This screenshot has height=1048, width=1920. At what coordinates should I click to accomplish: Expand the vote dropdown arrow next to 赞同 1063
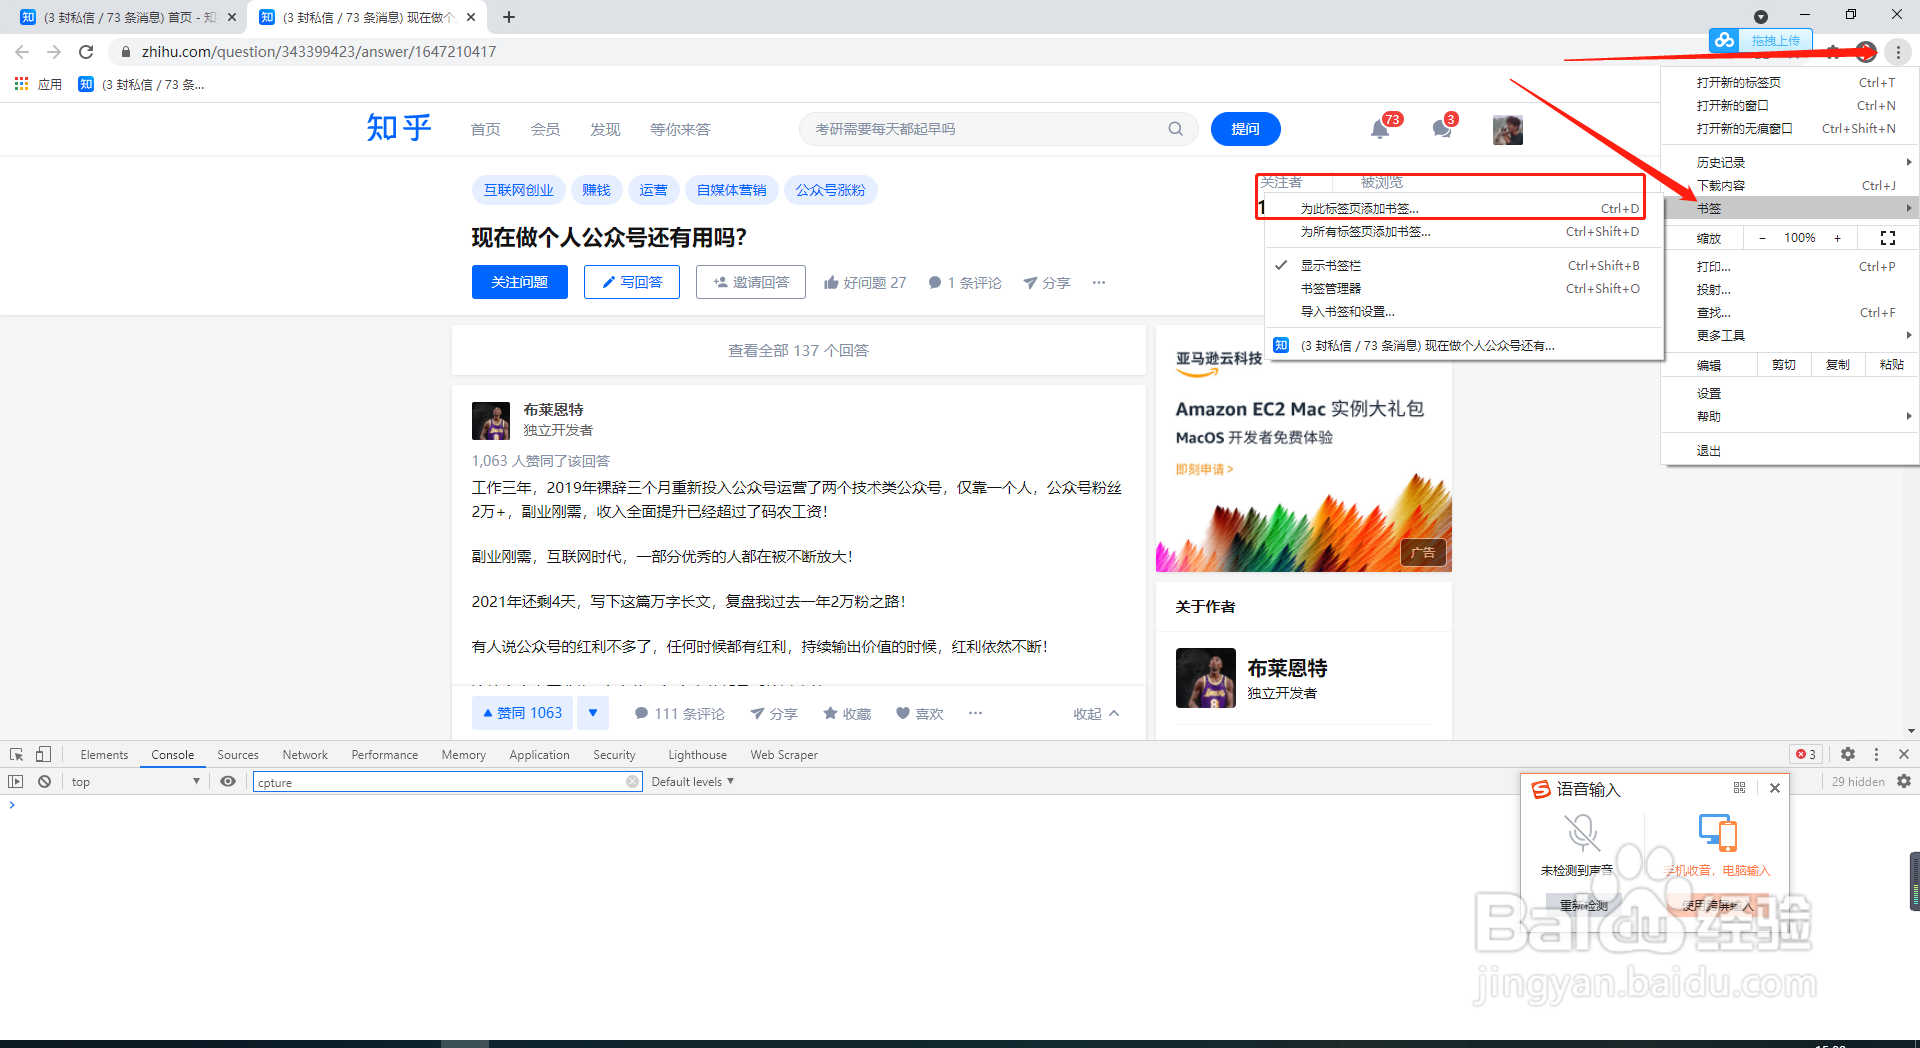tap(593, 712)
